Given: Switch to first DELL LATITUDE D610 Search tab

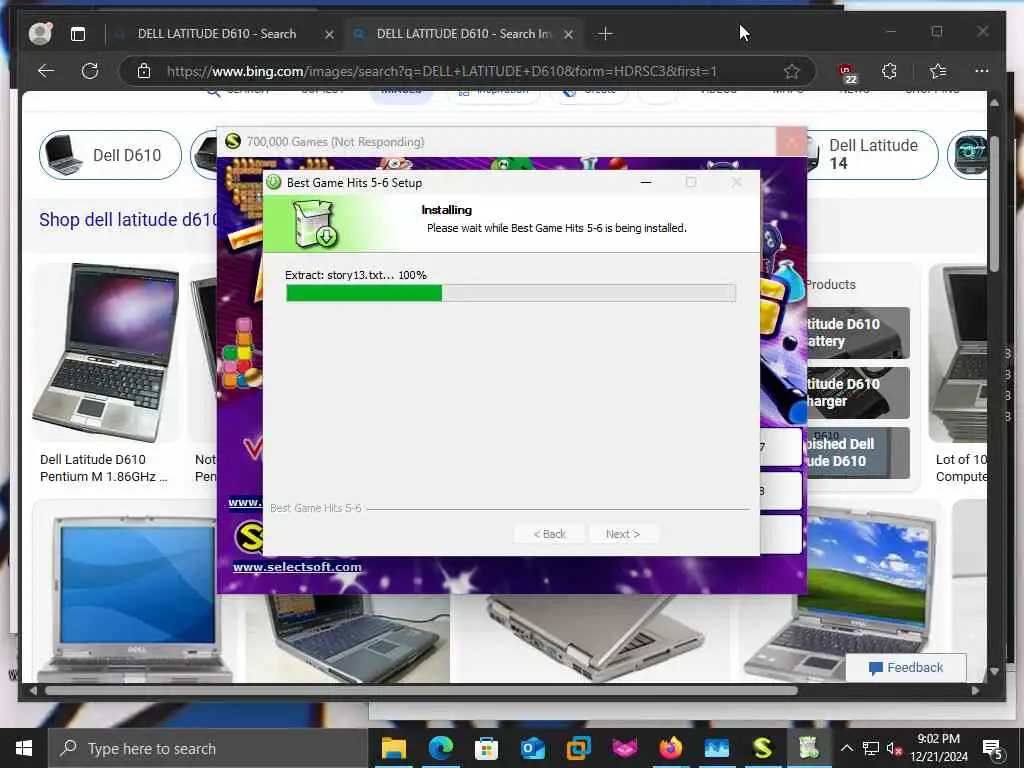Looking at the screenshot, I should (216, 34).
